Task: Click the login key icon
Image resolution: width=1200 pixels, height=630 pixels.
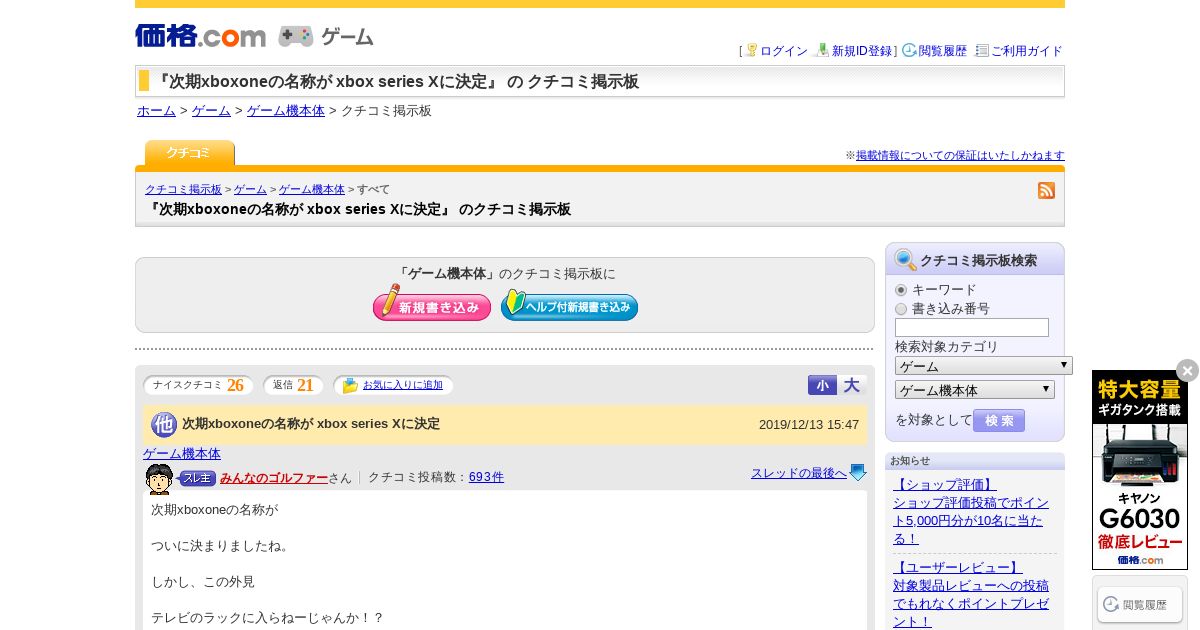Action: pos(751,50)
